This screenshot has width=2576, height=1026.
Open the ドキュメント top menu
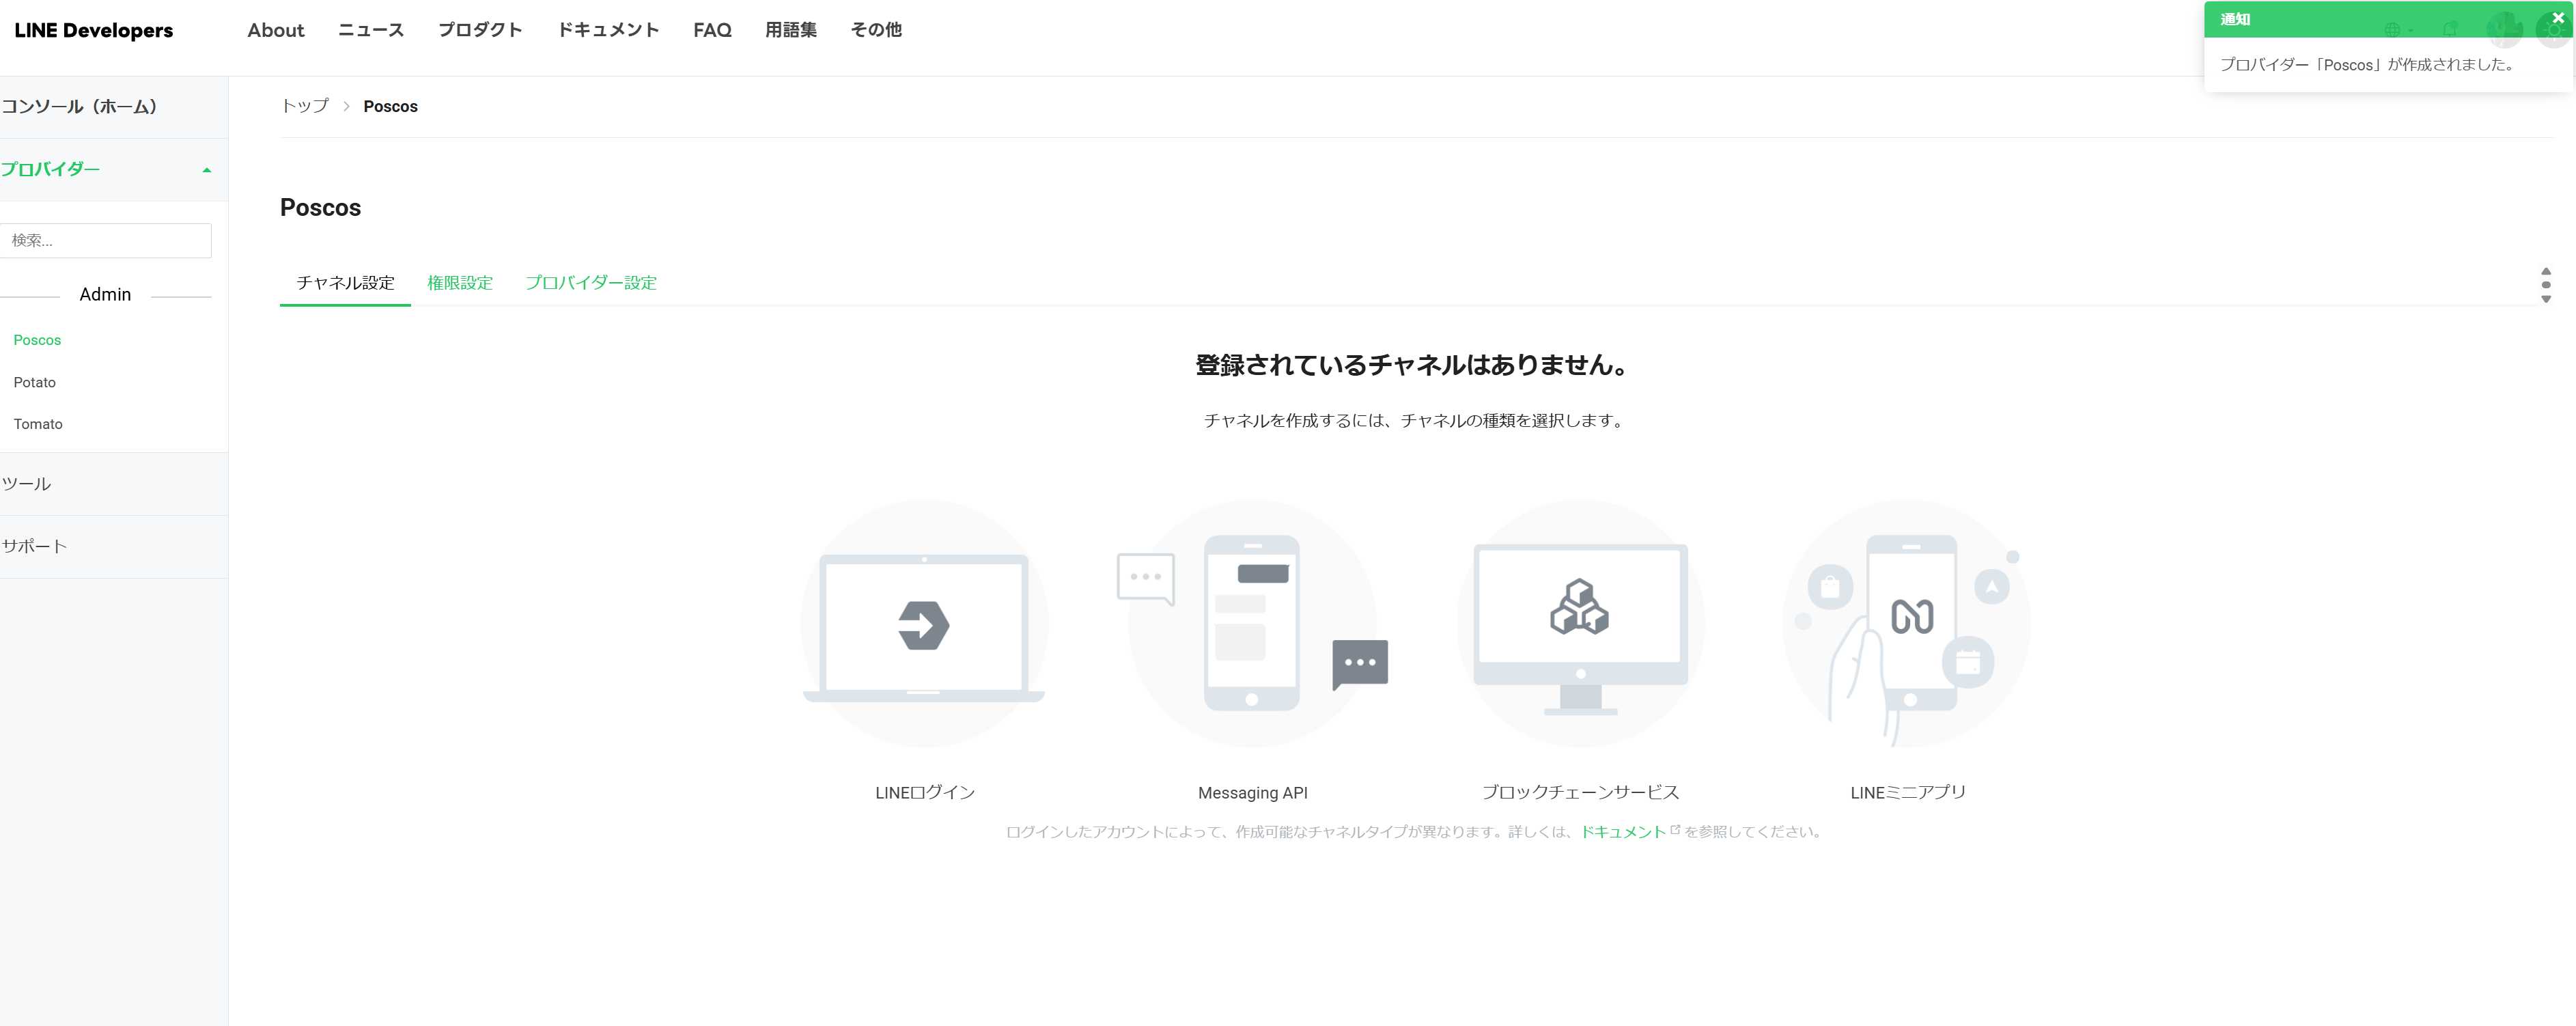click(x=608, y=30)
